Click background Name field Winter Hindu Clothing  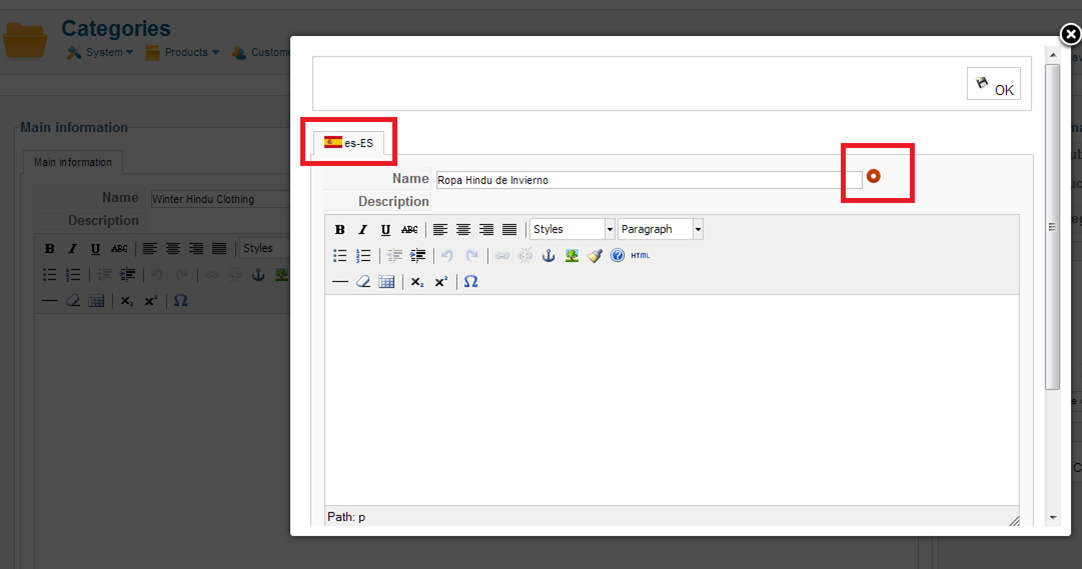pos(221,199)
